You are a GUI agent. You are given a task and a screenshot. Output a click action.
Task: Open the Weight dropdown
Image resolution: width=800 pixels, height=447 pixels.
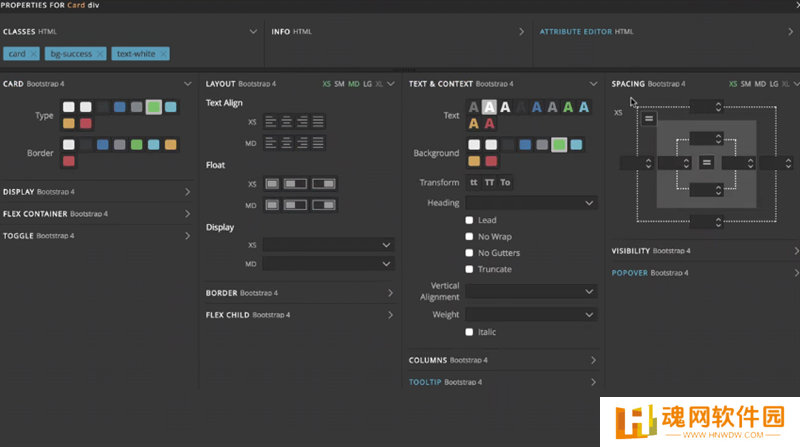coord(531,314)
